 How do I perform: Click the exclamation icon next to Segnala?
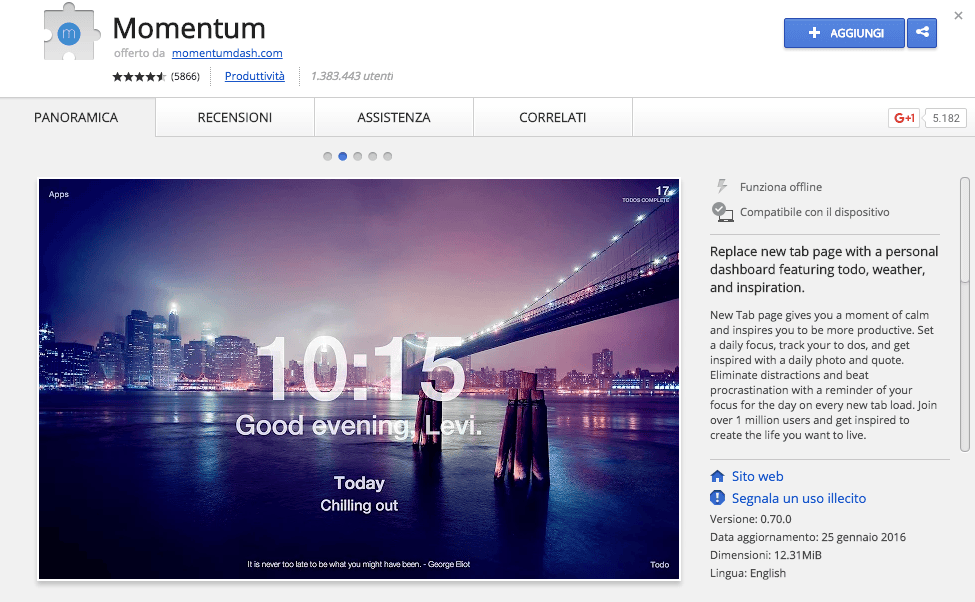[717, 497]
